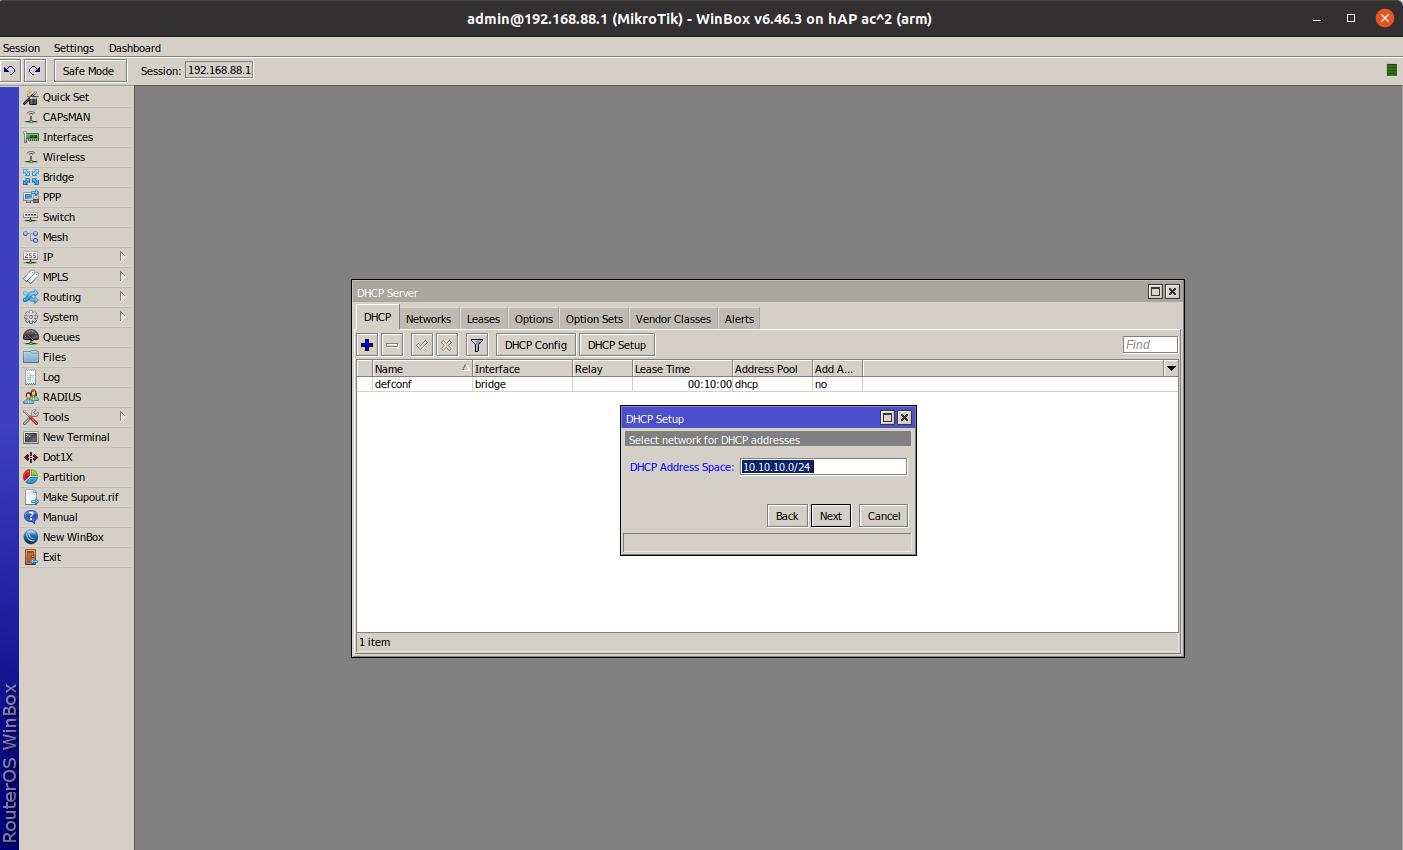Screen dimensions: 1403x850
Task: Open the Manual
Action: click(x=76, y=517)
